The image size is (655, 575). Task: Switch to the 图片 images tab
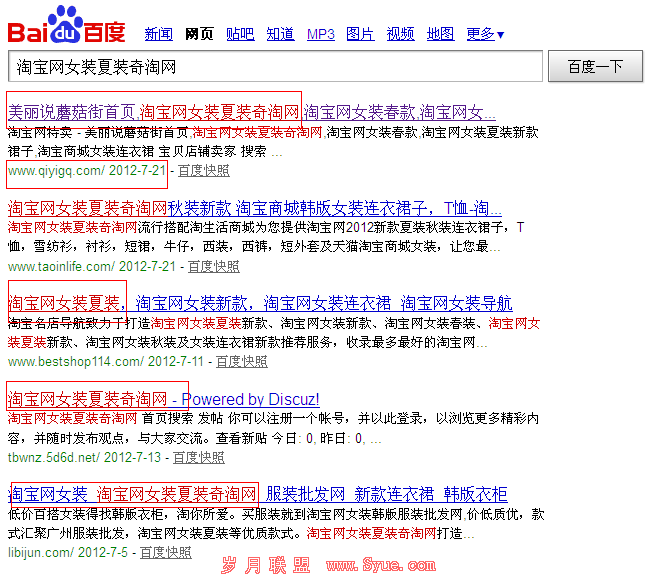pyautogui.click(x=360, y=34)
